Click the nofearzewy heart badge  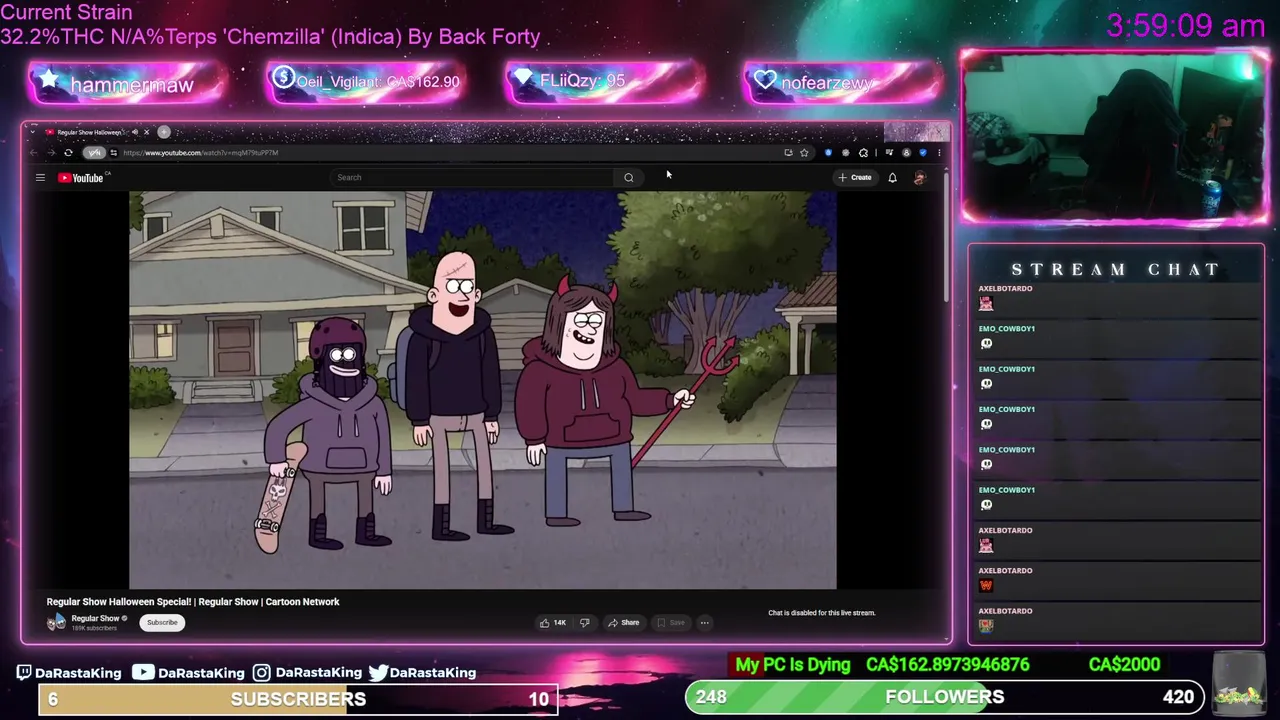tap(843, 82)
